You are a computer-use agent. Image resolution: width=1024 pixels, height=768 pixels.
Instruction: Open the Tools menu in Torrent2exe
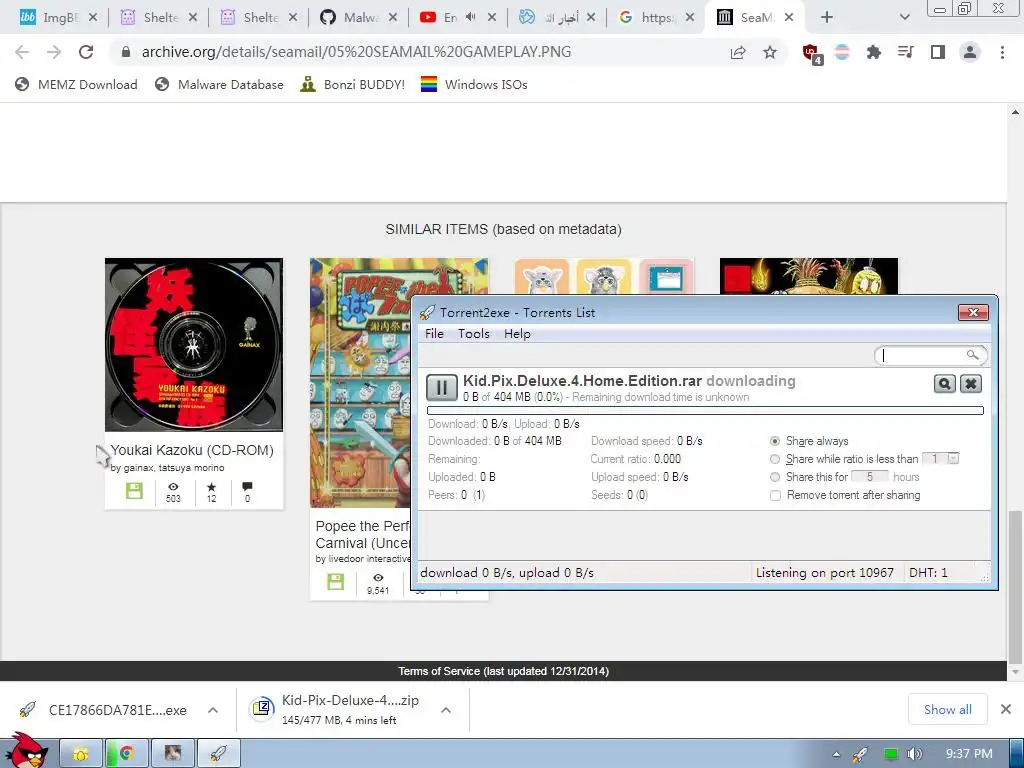(x=473, y=334)
